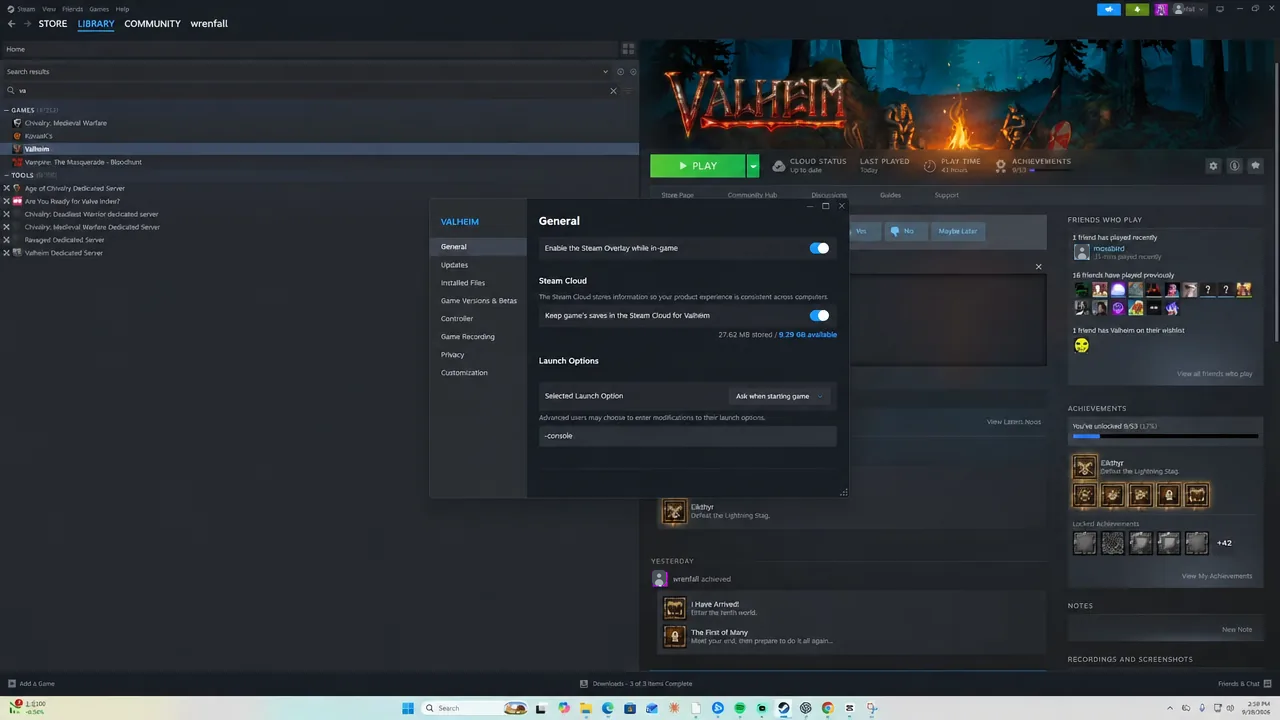Screen dimensions: 1280x720
Task: Collapse the TOOLS category in library
Action: click(x=6, y=175)
